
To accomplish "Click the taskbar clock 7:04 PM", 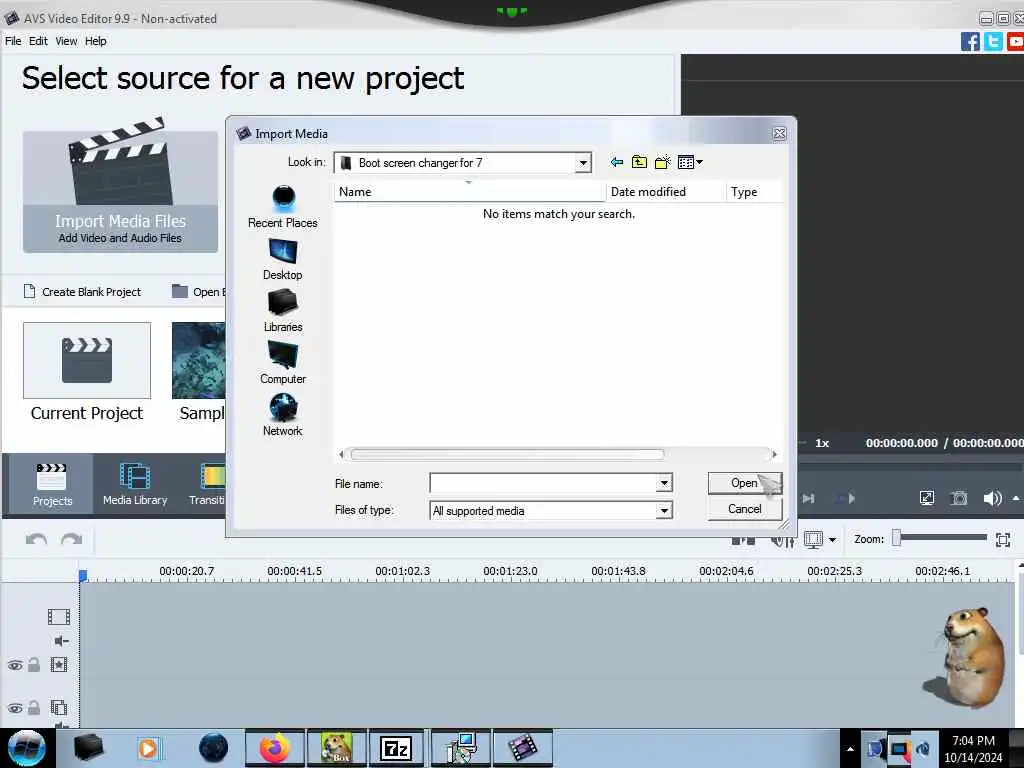I will click(973, 741).
